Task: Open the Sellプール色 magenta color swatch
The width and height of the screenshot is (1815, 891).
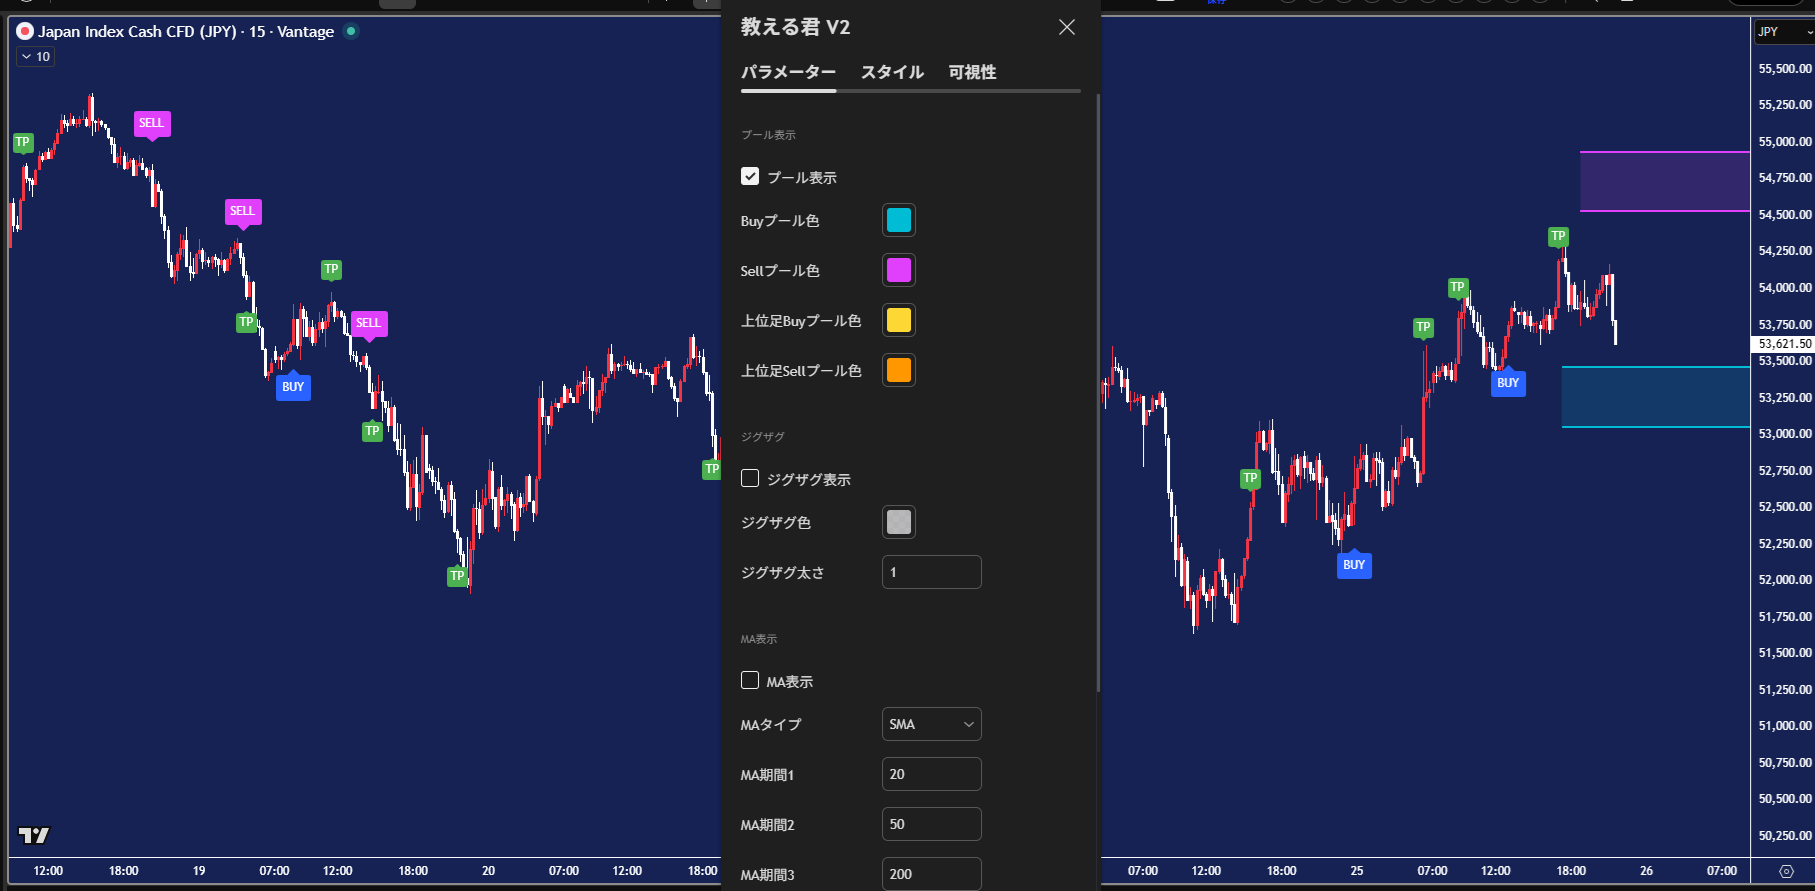Action: coord(898,271)
